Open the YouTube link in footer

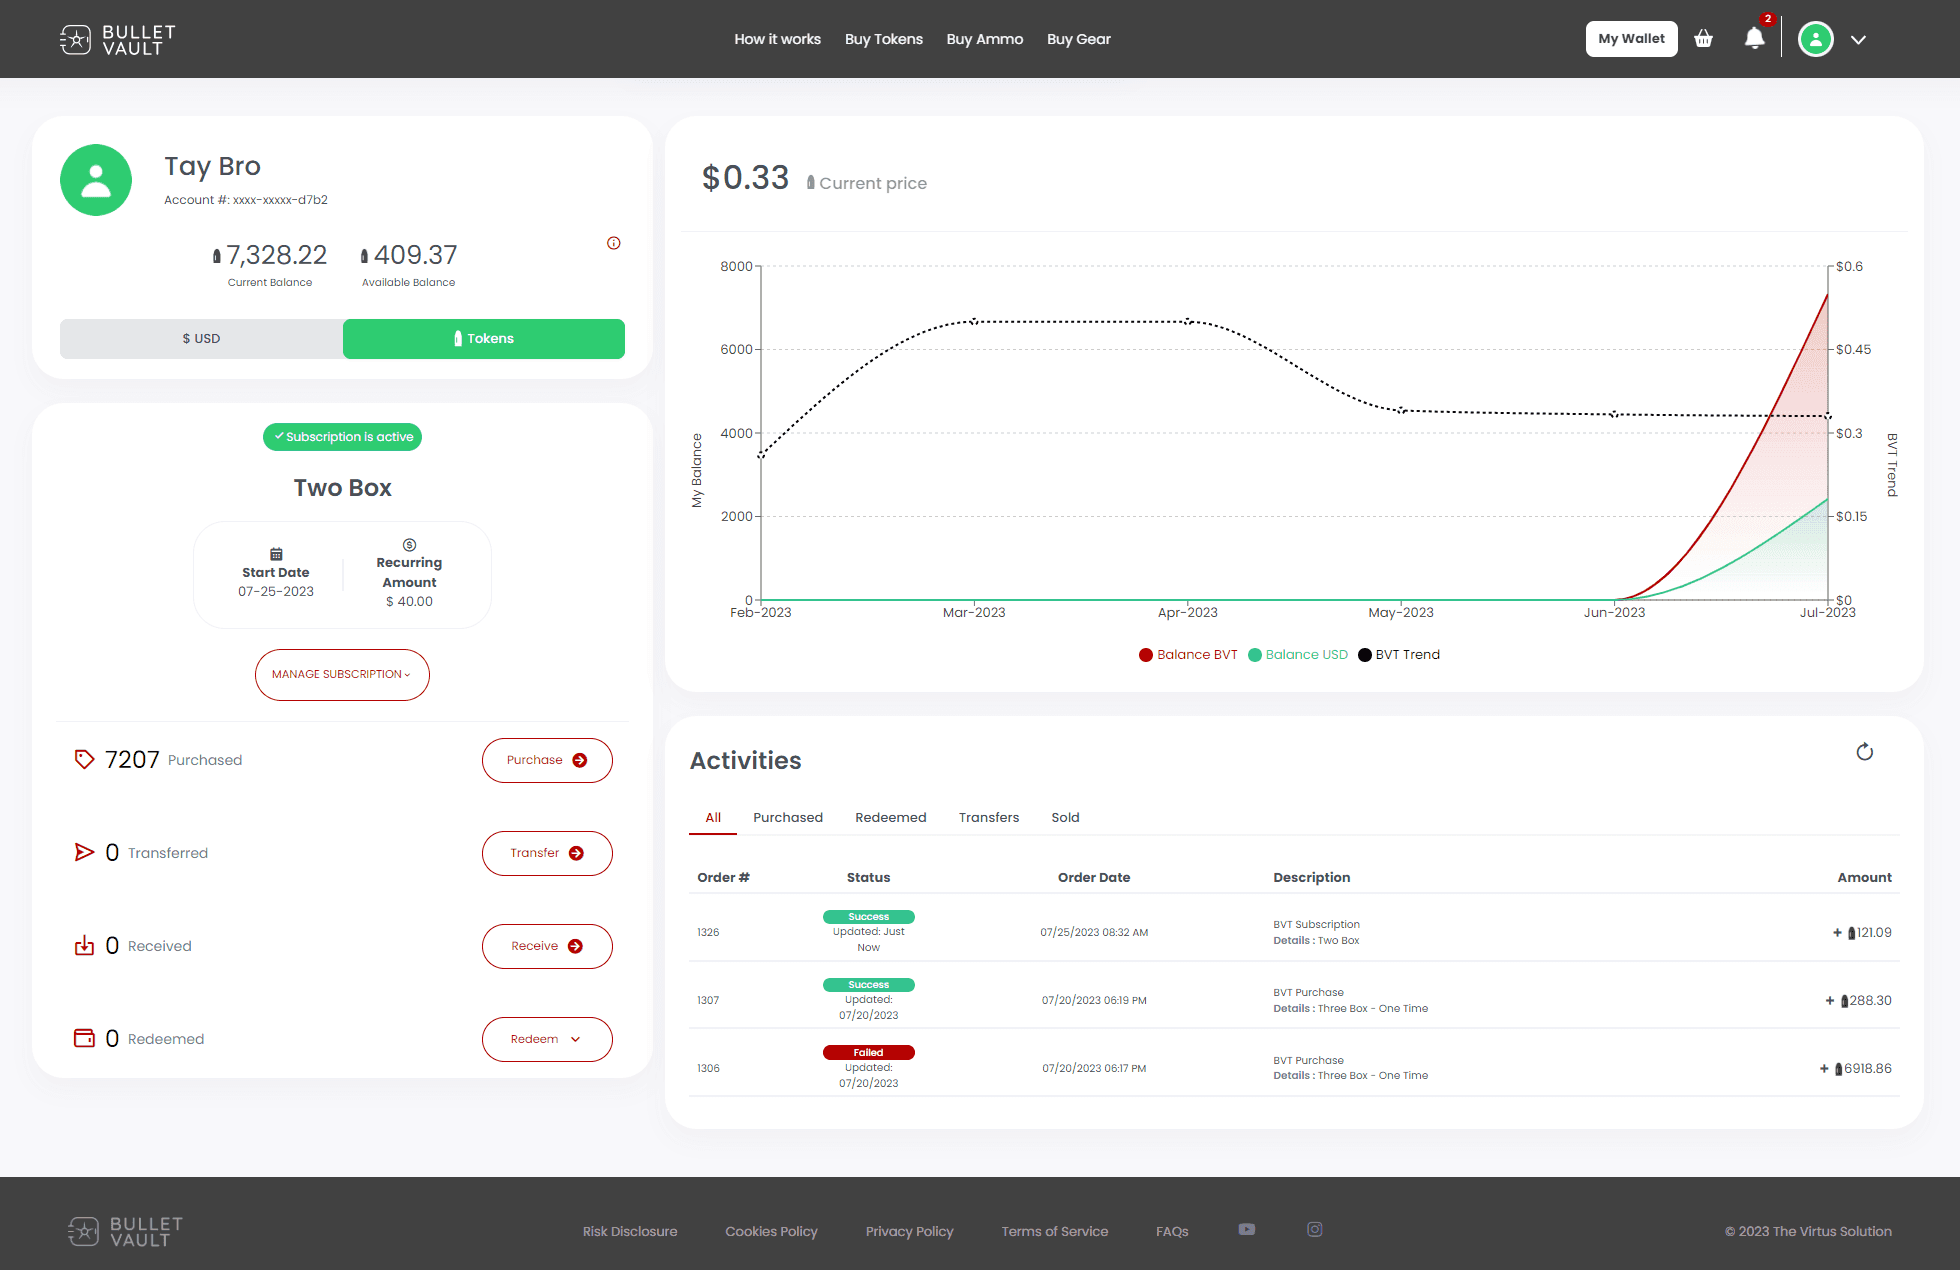pos(1246,1230)
